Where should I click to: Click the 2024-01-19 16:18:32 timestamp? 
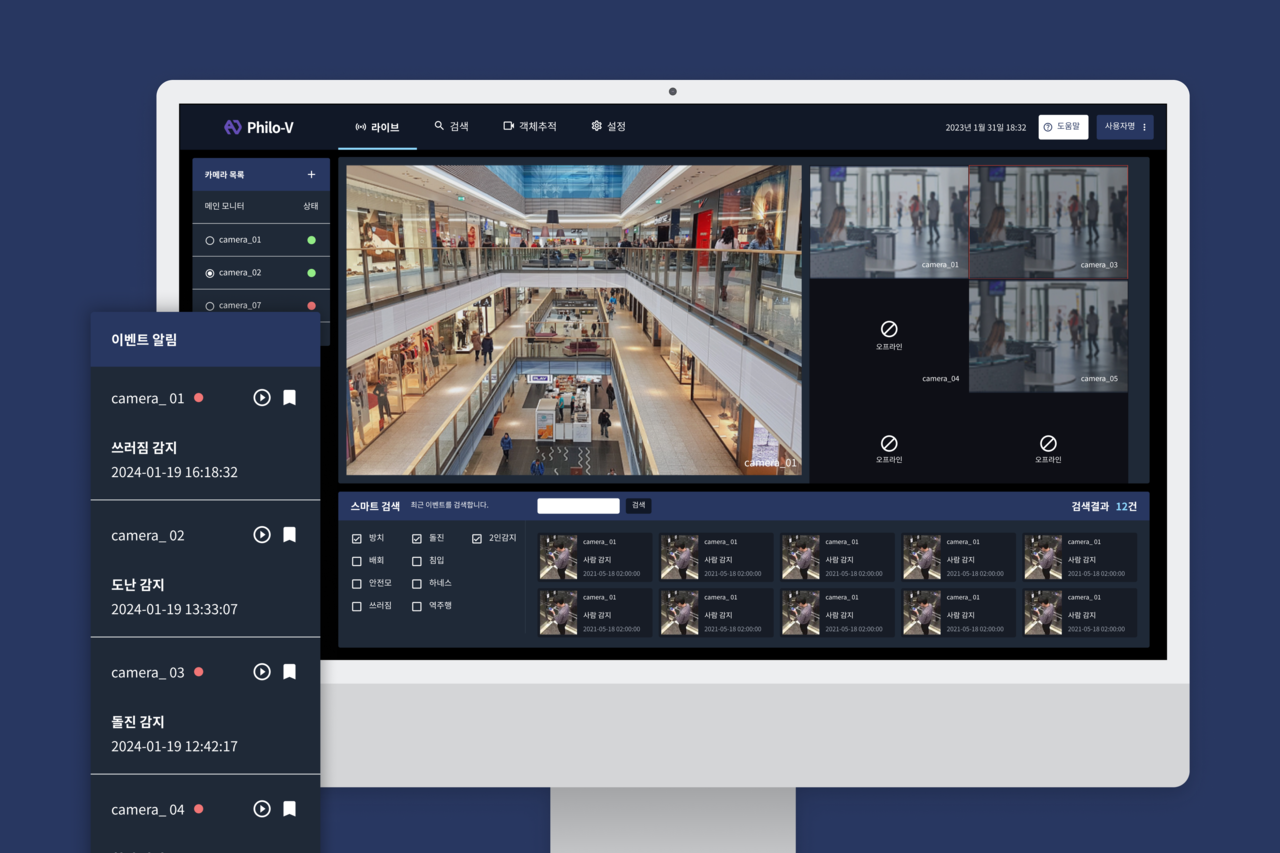point(175,472)
